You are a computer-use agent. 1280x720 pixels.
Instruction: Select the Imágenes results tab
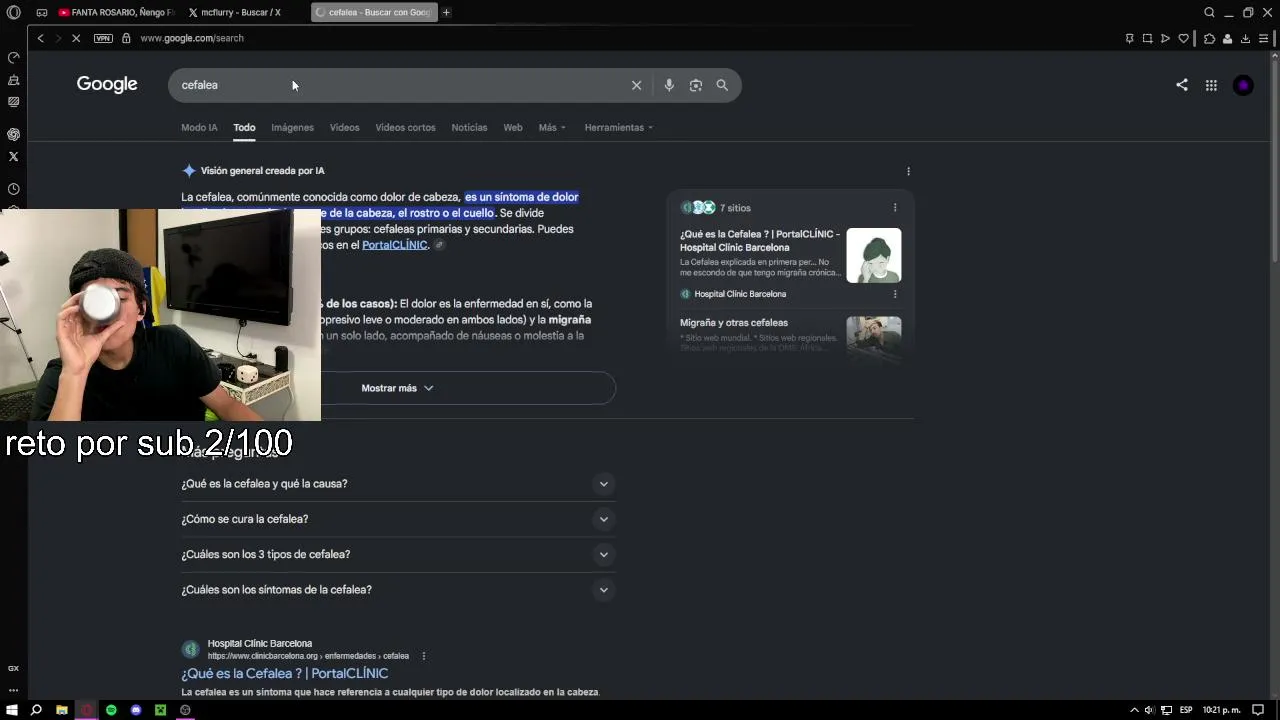(x=292, y=127)
